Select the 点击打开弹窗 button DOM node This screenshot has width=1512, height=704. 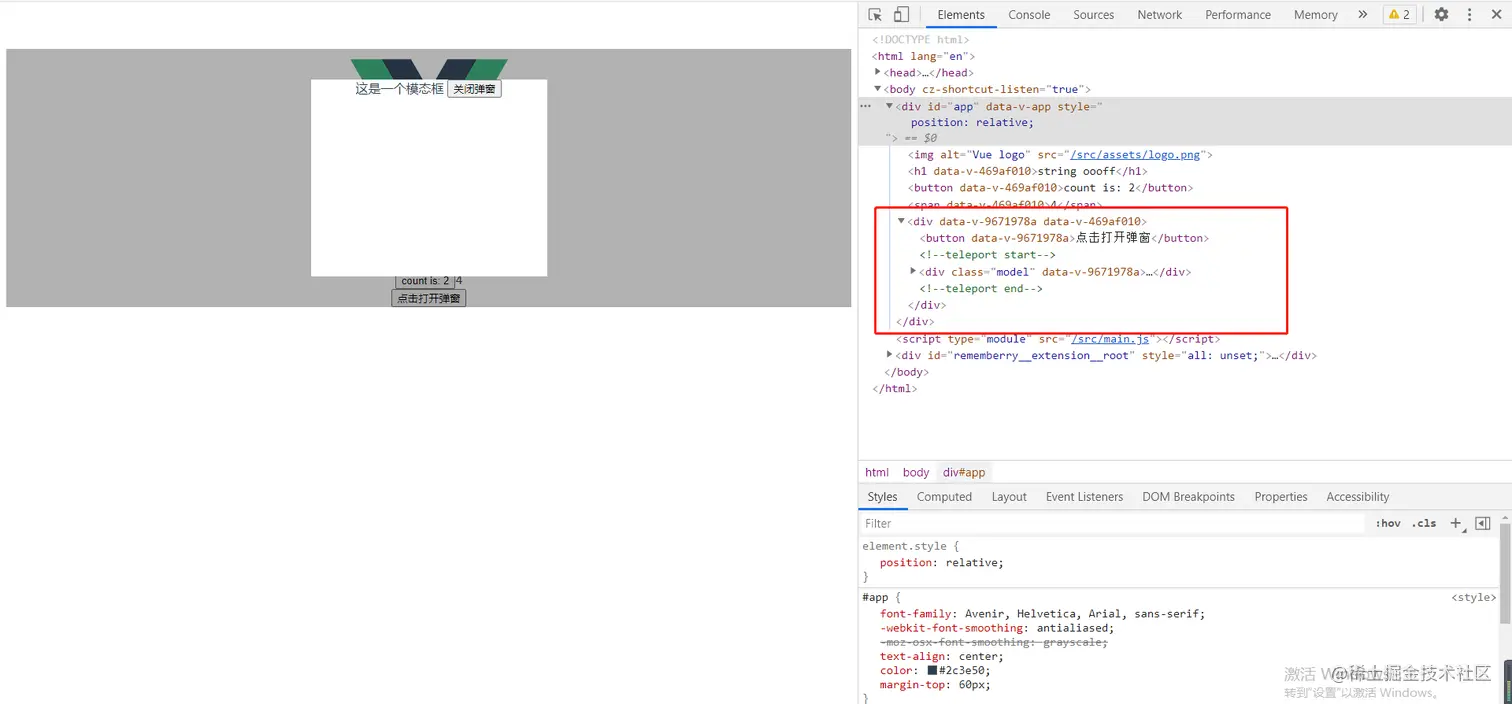1064,238
